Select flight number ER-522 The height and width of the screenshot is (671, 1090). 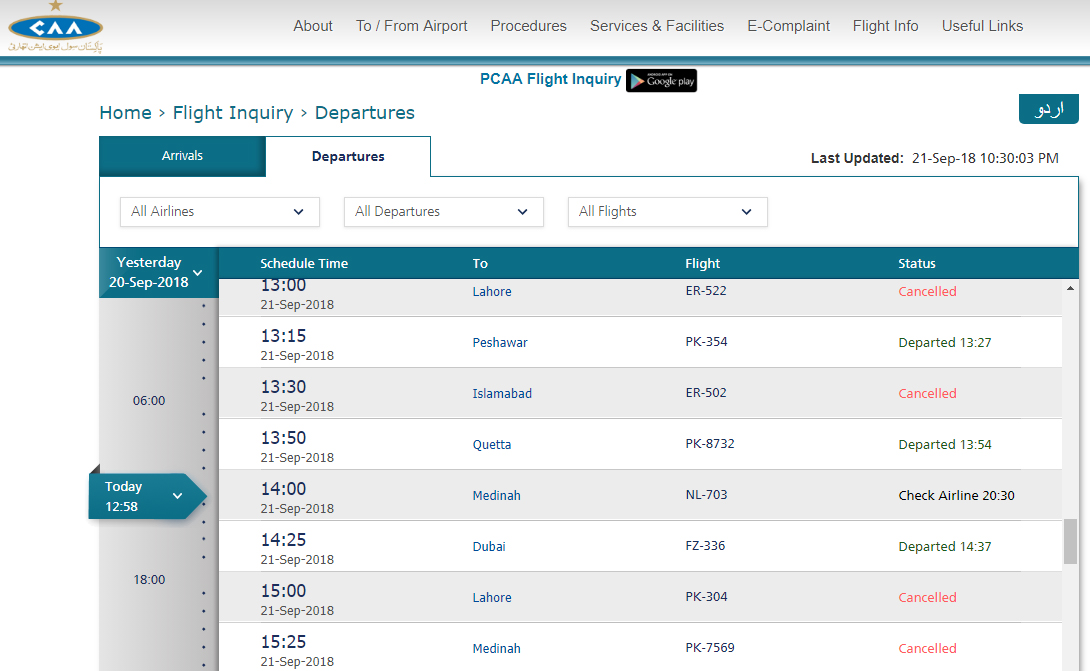706,291
